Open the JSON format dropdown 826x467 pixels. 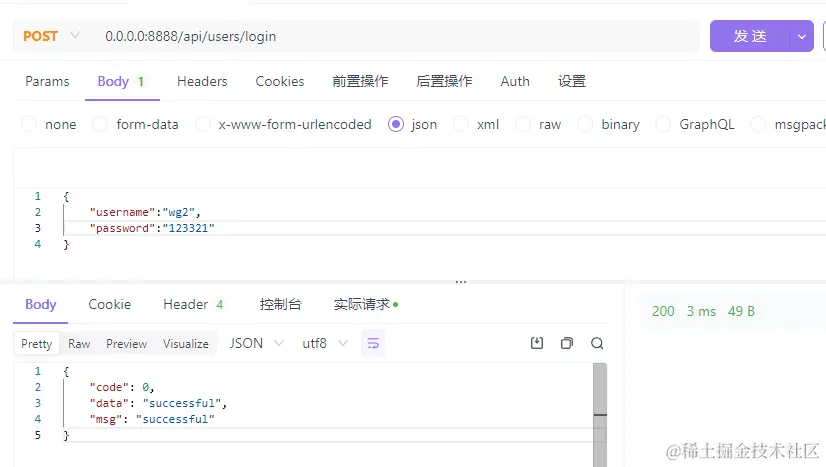click(x=257, y=343)
